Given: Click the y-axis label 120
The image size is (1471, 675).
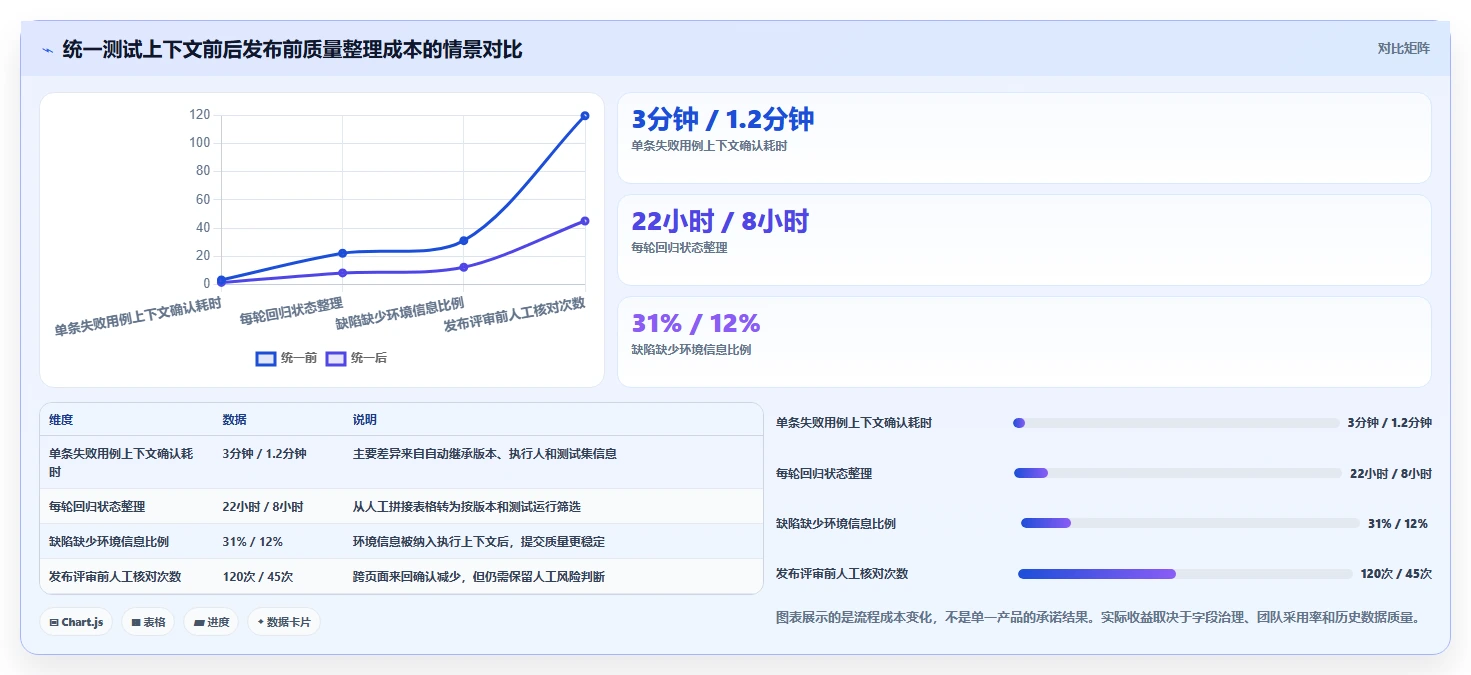Looking at the screenshot, I should tap(200, 115).
